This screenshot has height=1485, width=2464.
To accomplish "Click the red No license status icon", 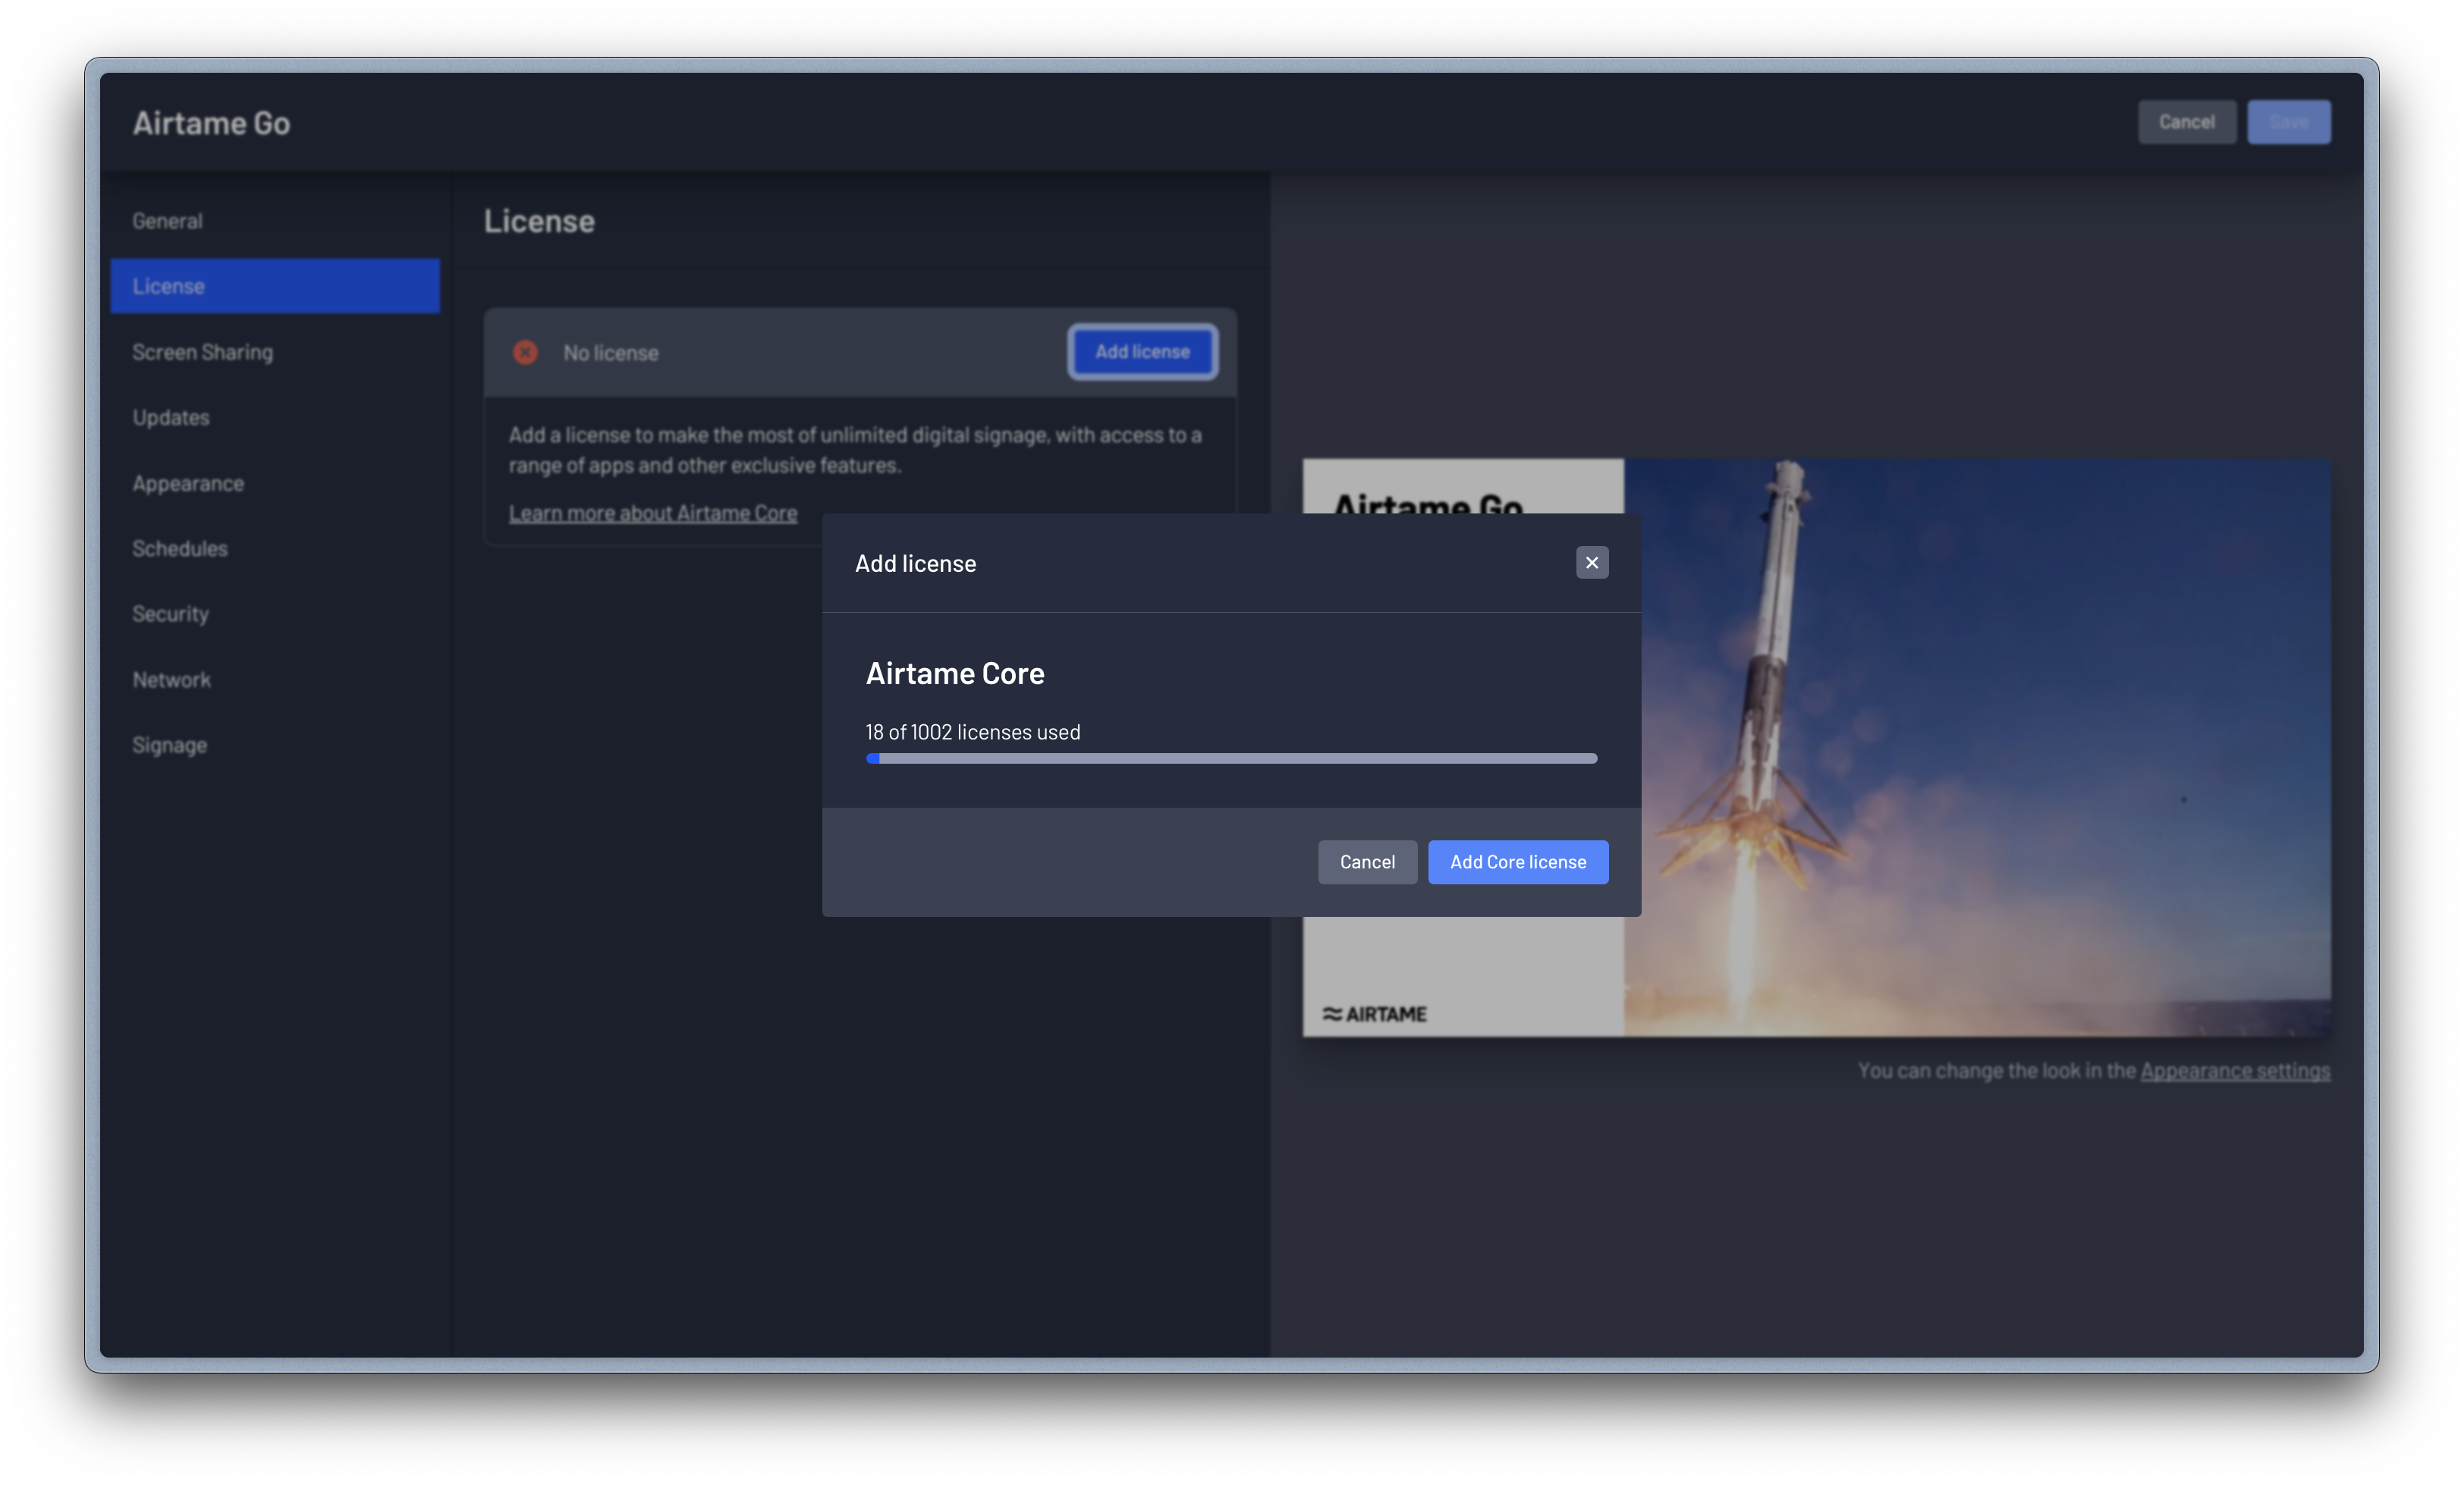I will click(525, 352).
